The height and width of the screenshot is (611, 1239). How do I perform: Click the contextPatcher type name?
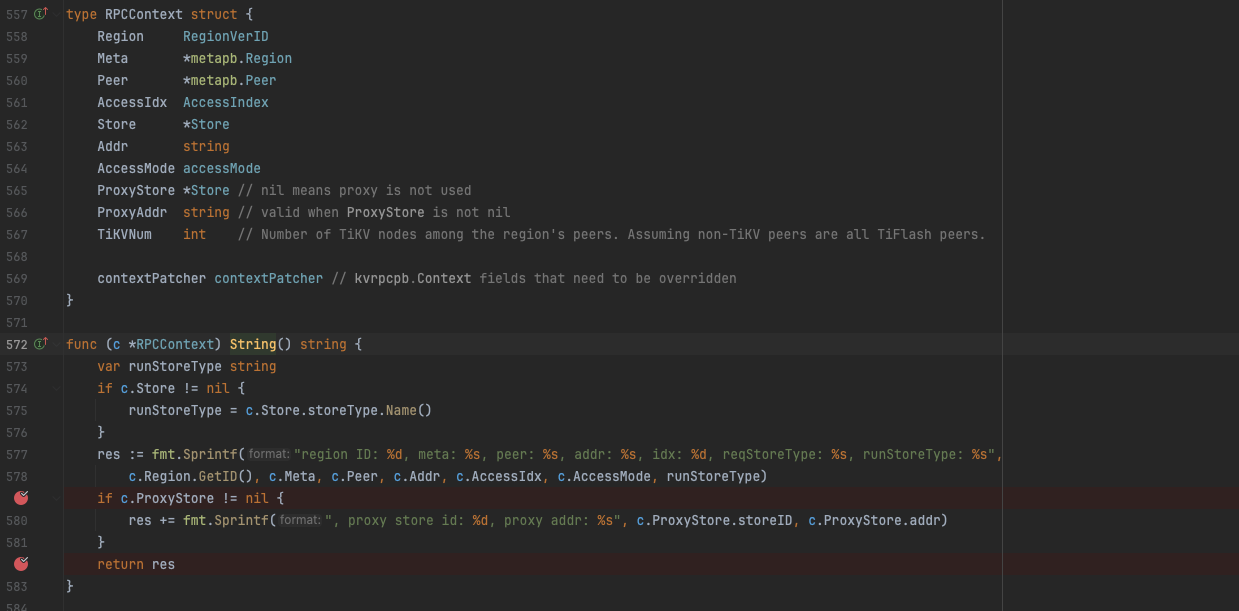268,278
